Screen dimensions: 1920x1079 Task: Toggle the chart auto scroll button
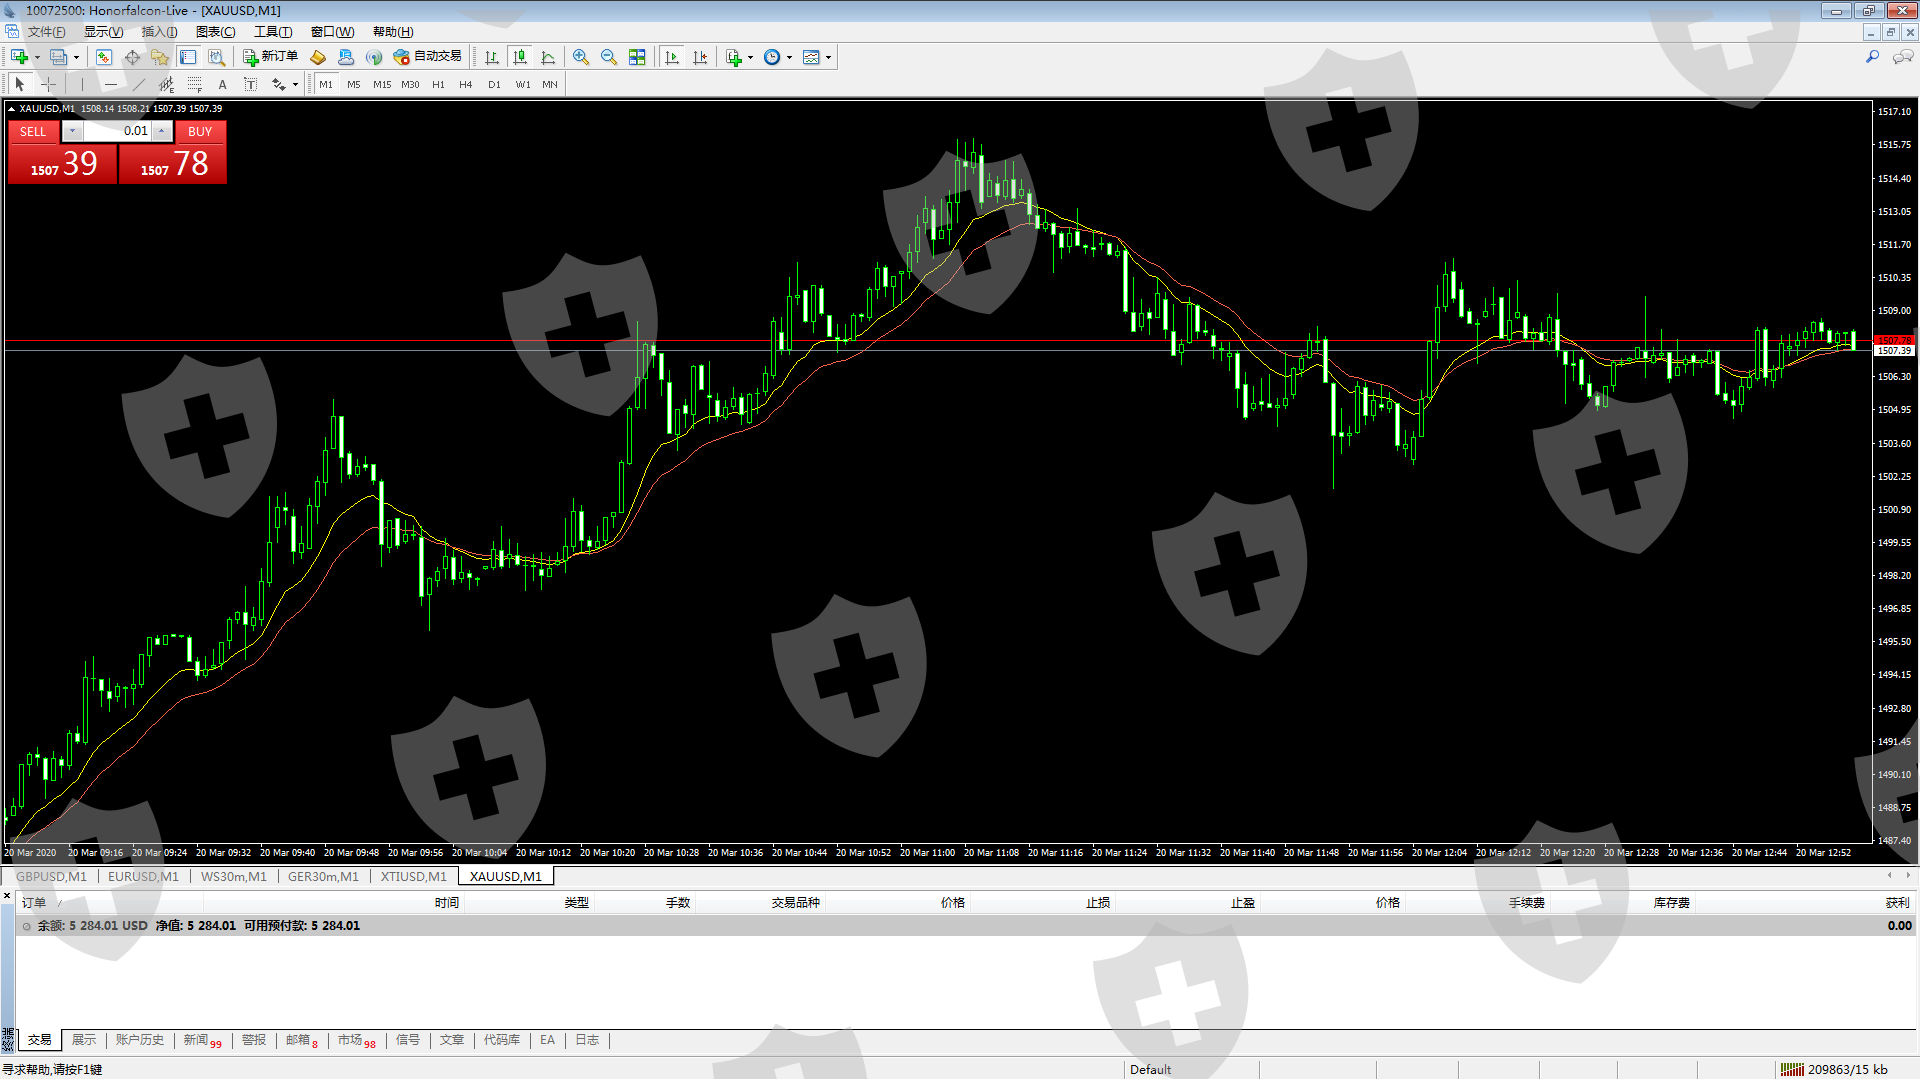tap(672, 57)
